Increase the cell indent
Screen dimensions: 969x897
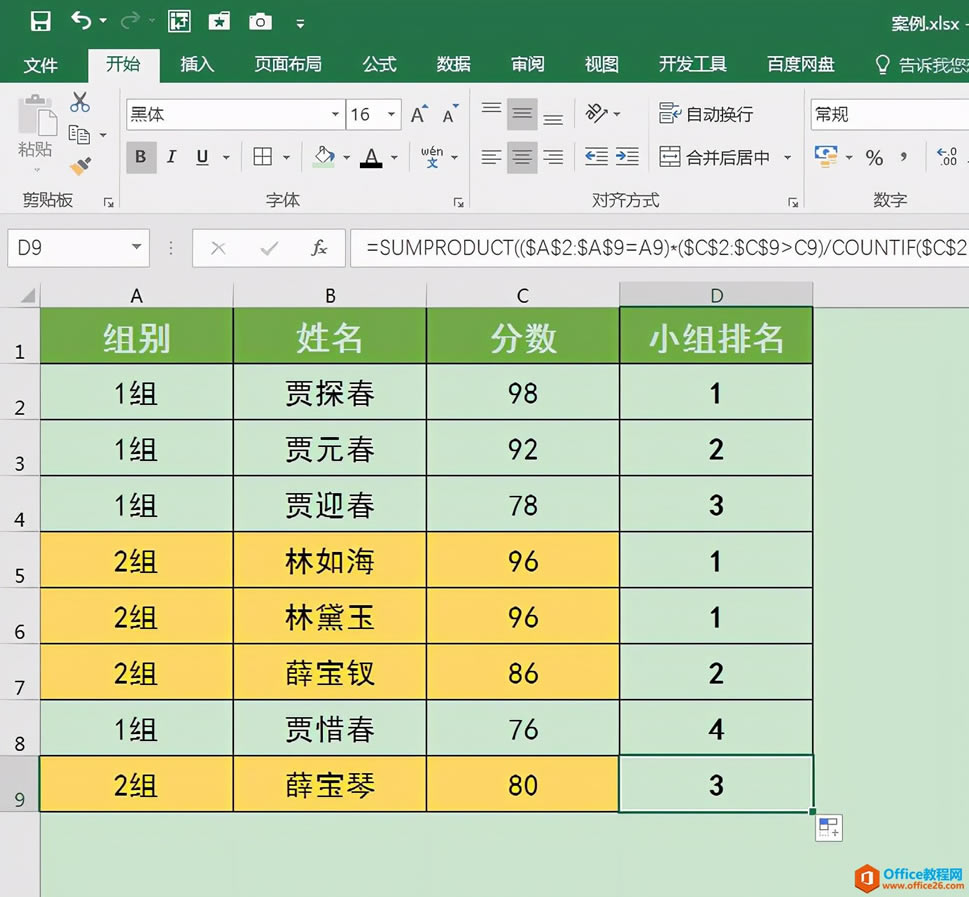[x=627, y=157]
